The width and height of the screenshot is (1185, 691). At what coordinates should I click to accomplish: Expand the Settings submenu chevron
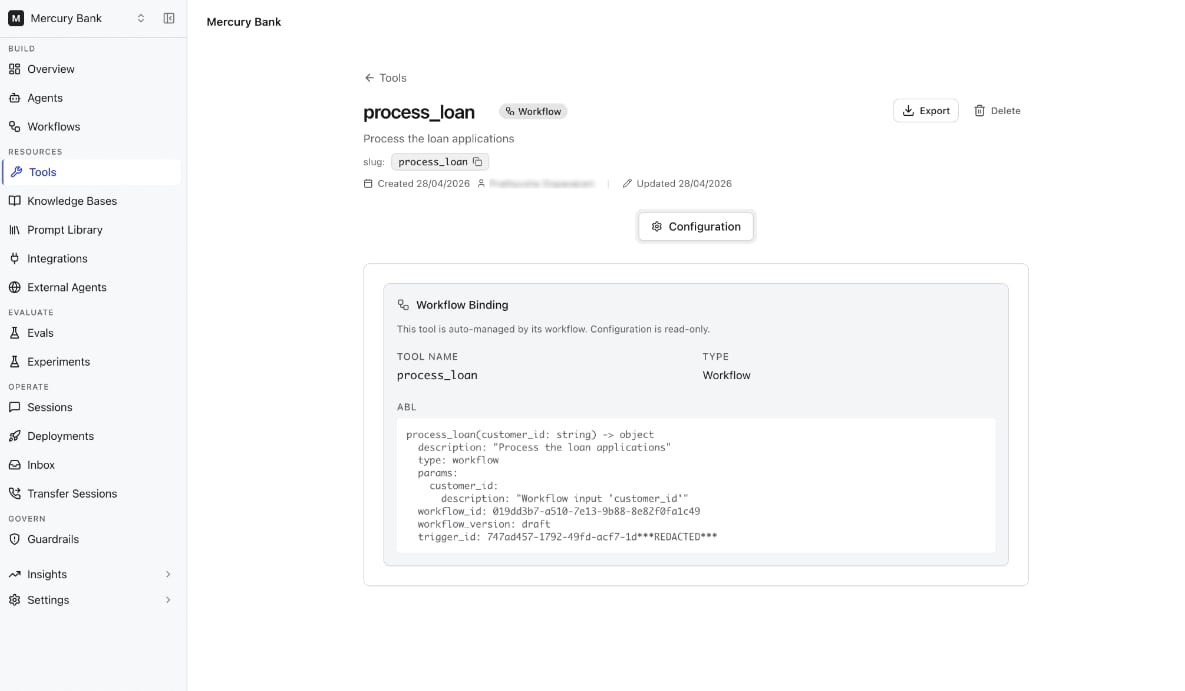[168, 600]
